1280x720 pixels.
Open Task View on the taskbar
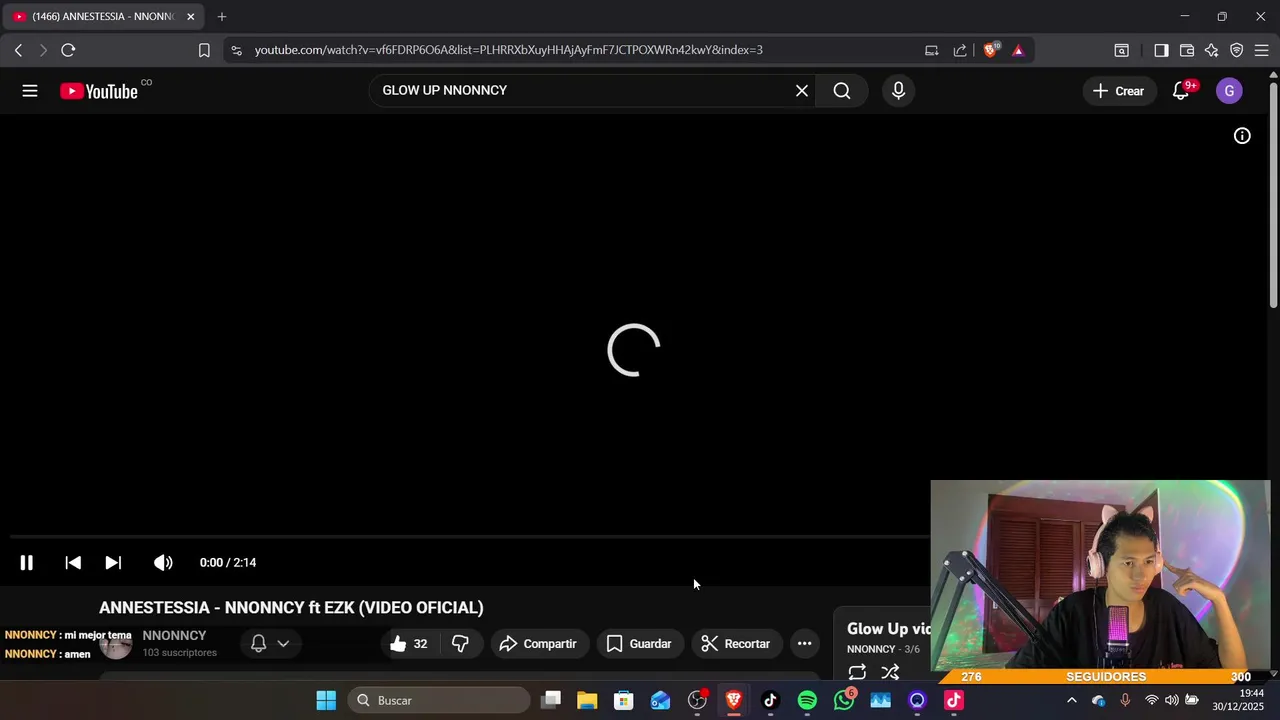551,701
